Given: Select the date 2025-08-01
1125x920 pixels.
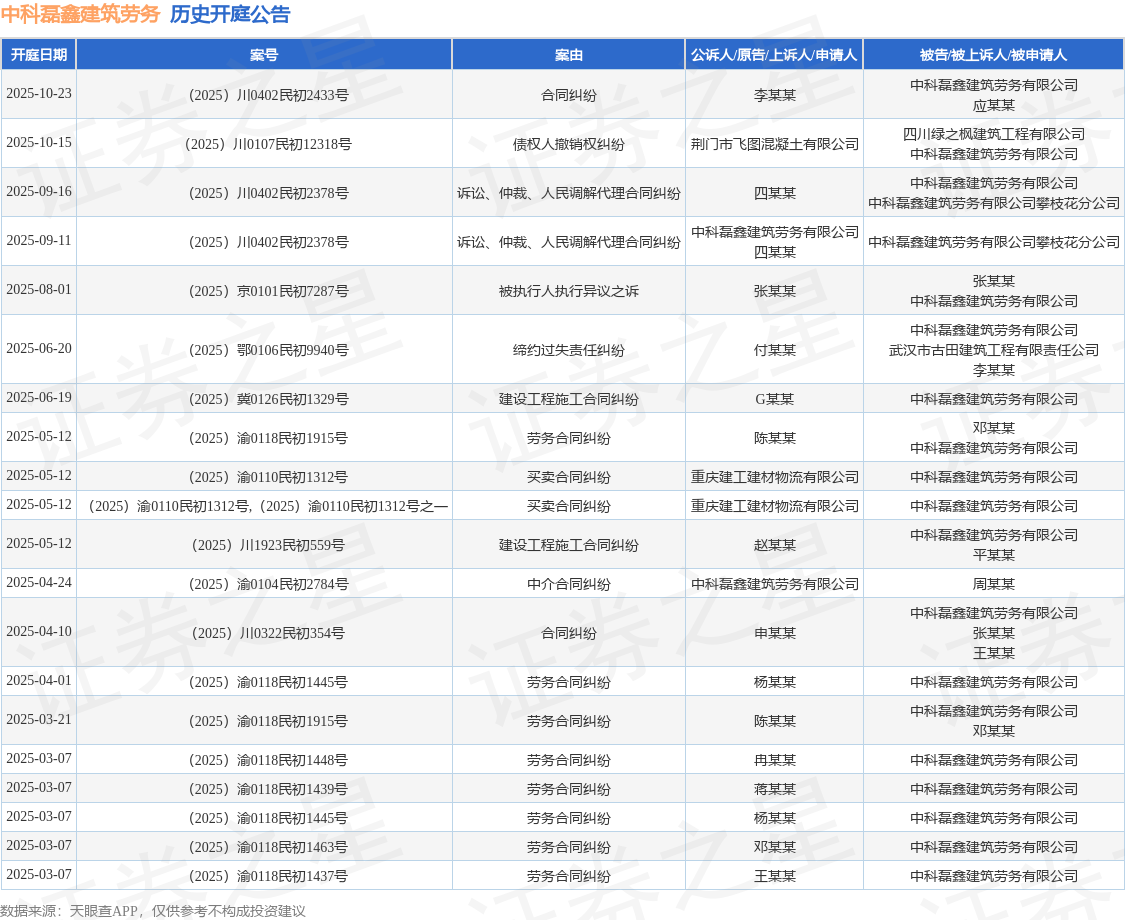Looking at the screenshot, I should tap(39, 289).
